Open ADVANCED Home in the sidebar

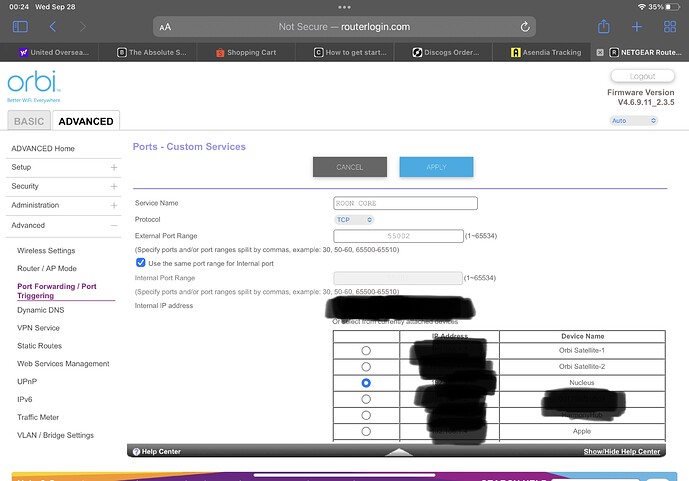(x=43, y=148)
